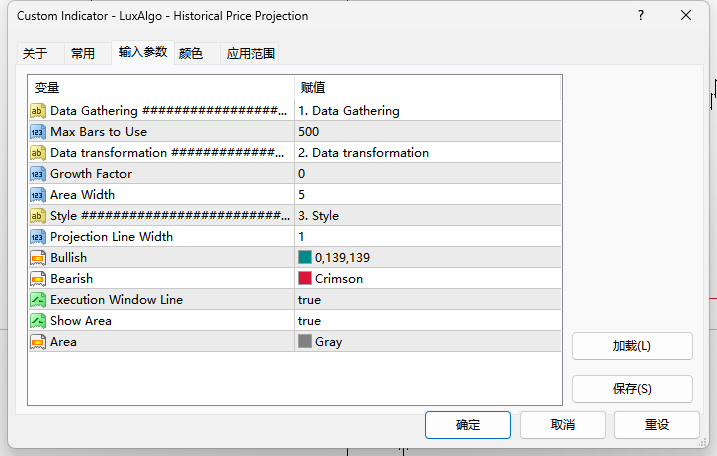Click the 取消 button
717x456 pixels.
coord(562,425)
